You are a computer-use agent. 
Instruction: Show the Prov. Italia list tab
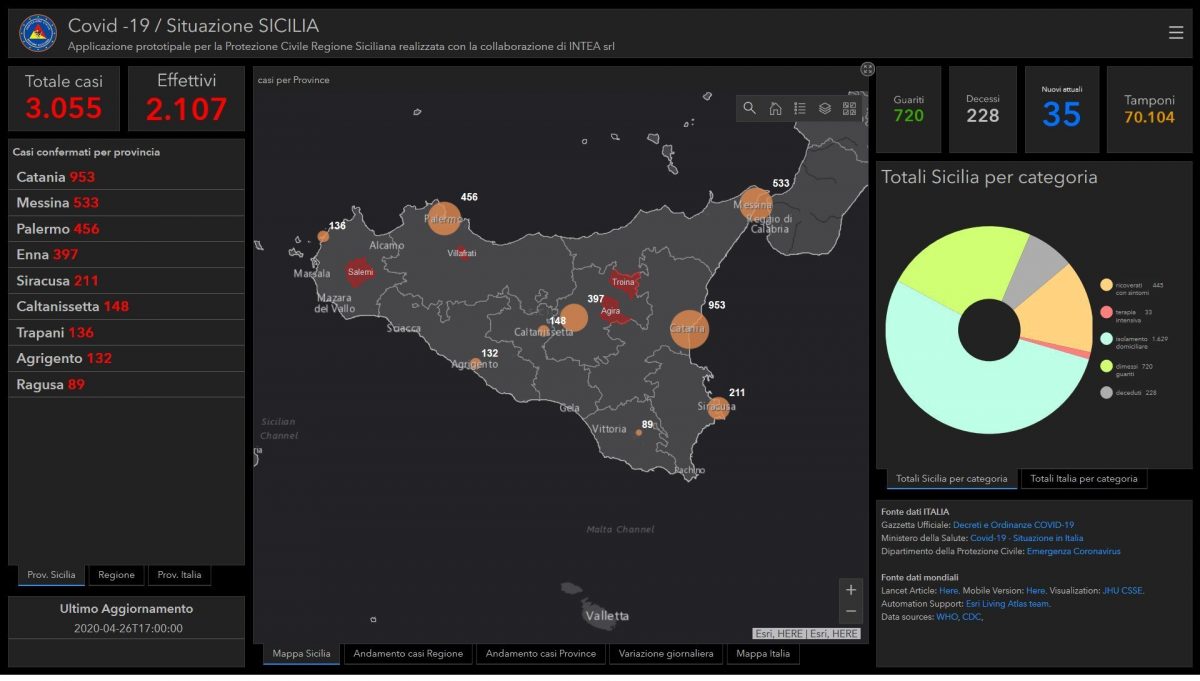[x=179, y=575]
